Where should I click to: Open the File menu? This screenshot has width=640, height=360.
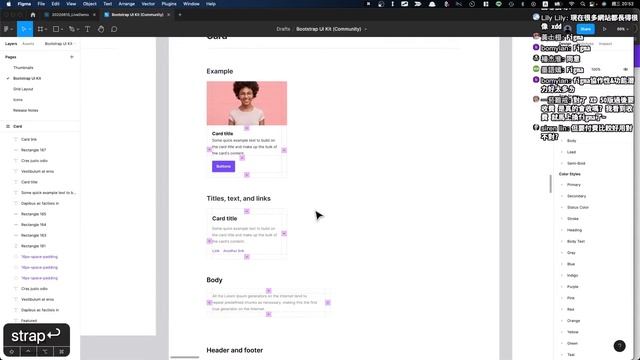tap(41, 4)
